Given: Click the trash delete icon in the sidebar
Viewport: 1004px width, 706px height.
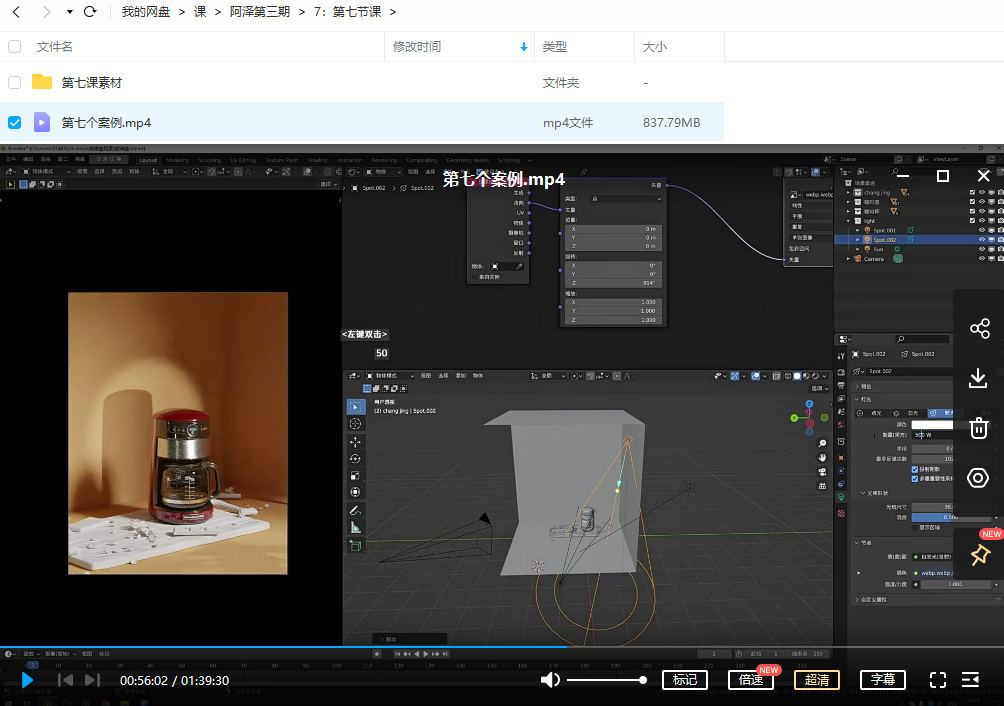Looking at the screenshot, I should 978,427.
